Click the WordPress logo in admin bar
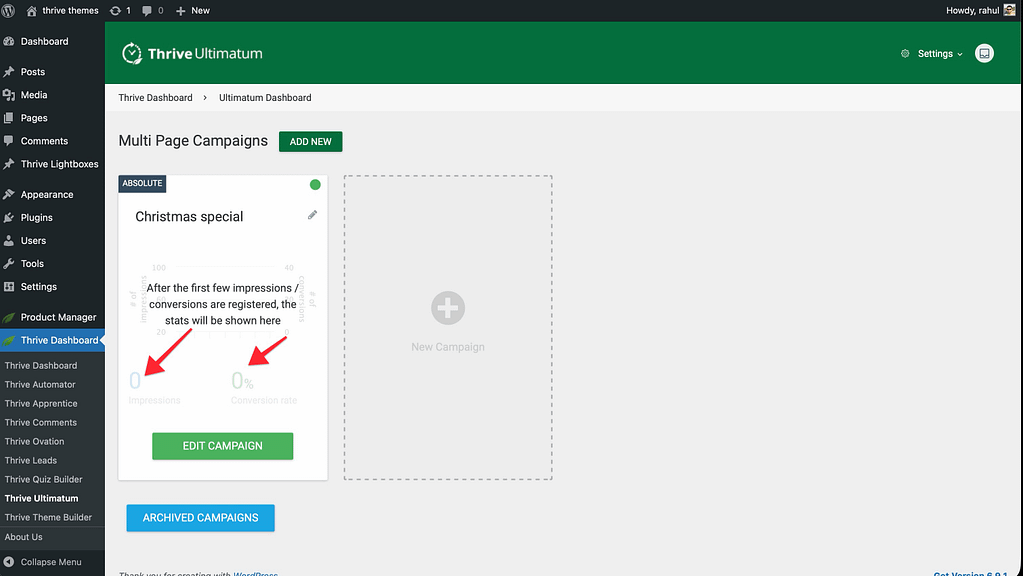The height and width of the screenshot is (576, 1023). [x=9, y=10]
